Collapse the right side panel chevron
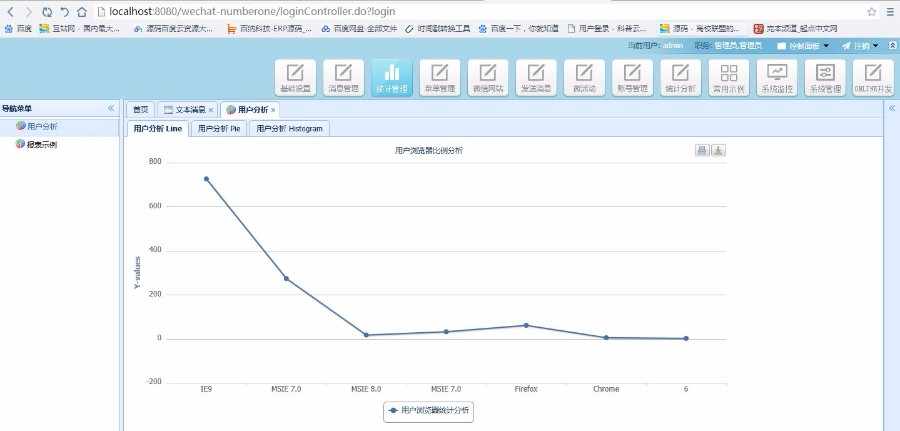Viewport: 900px width, 431px height. click(892, 108)
